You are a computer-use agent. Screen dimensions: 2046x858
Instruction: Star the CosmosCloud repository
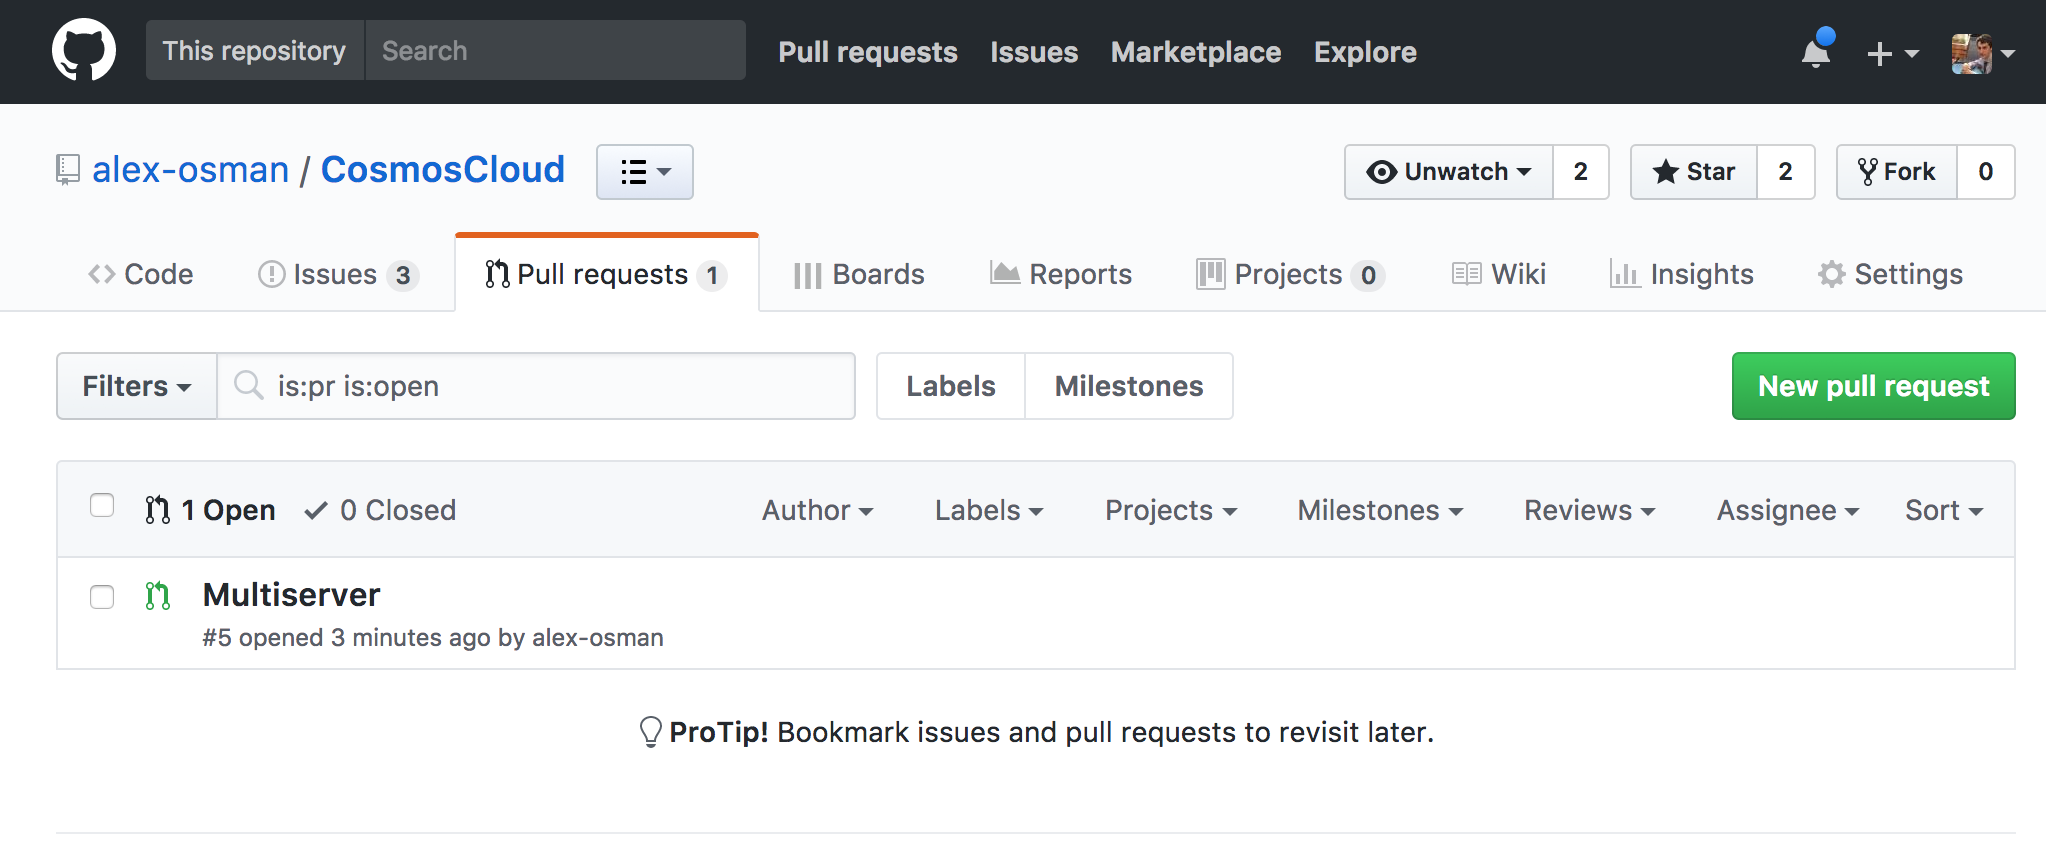[1694, 172]
